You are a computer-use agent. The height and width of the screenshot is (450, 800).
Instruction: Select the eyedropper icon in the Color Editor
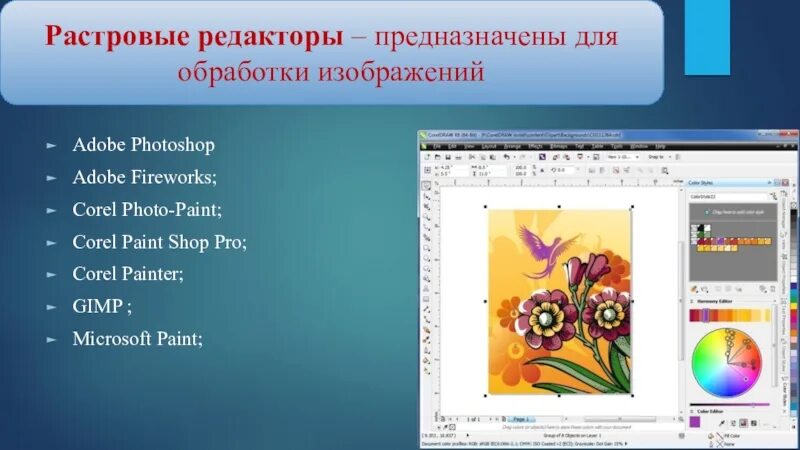click(721, 423)
